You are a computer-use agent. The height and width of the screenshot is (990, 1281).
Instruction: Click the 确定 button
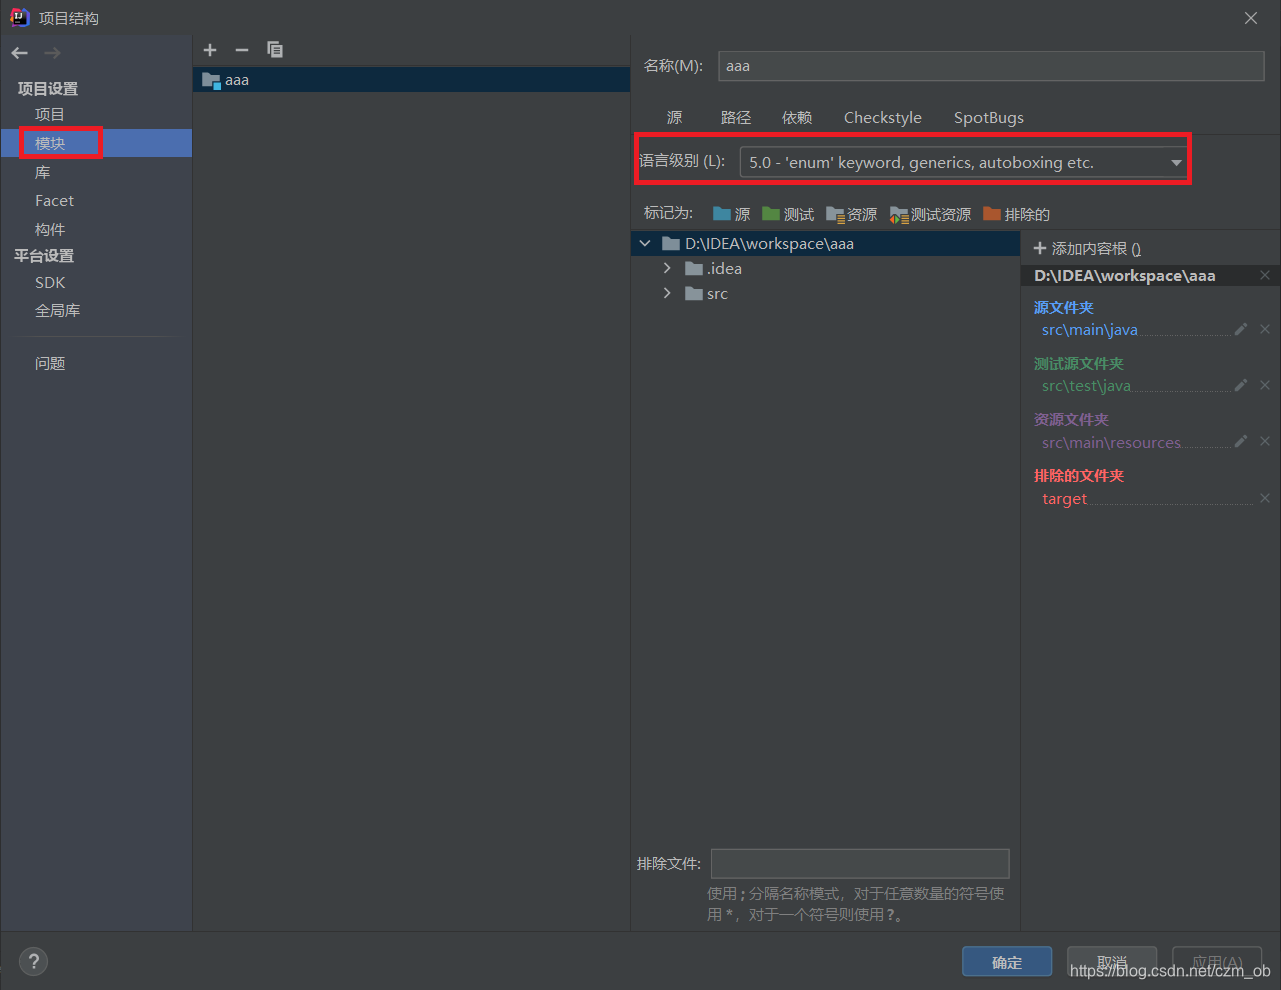(x=1007, y=962)
